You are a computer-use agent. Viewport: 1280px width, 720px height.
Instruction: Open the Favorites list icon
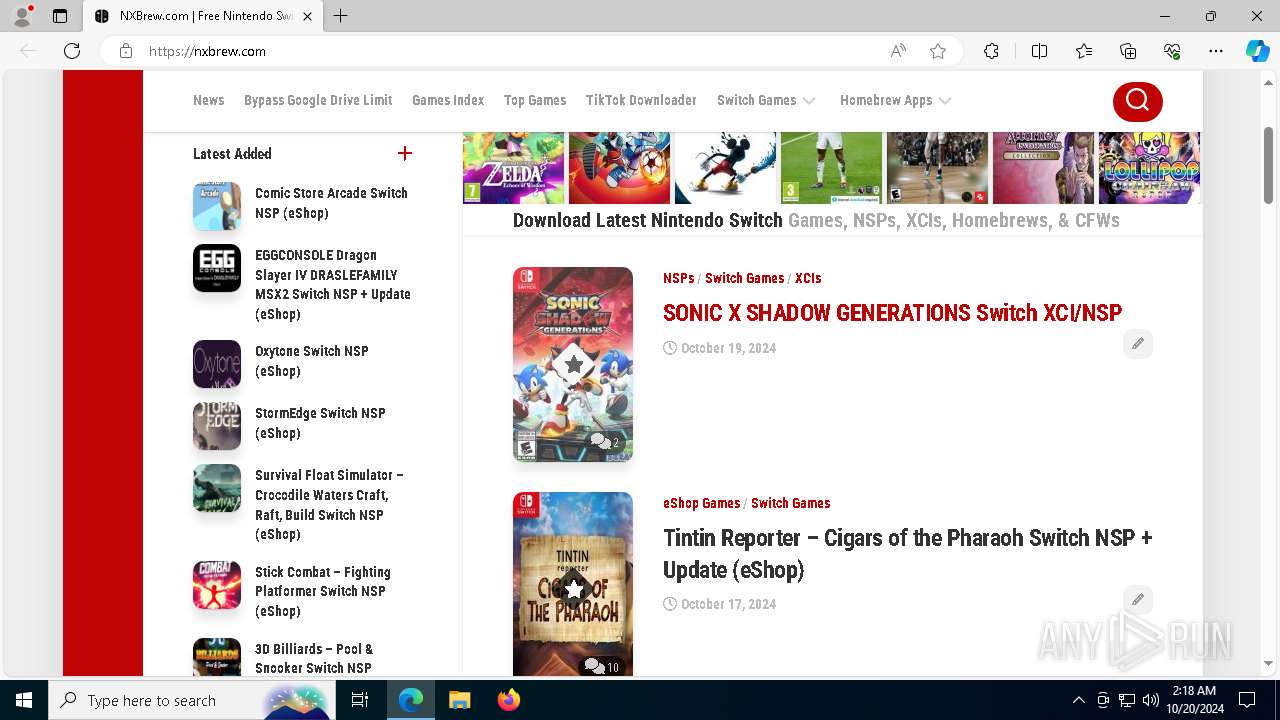click(1084, 51)
